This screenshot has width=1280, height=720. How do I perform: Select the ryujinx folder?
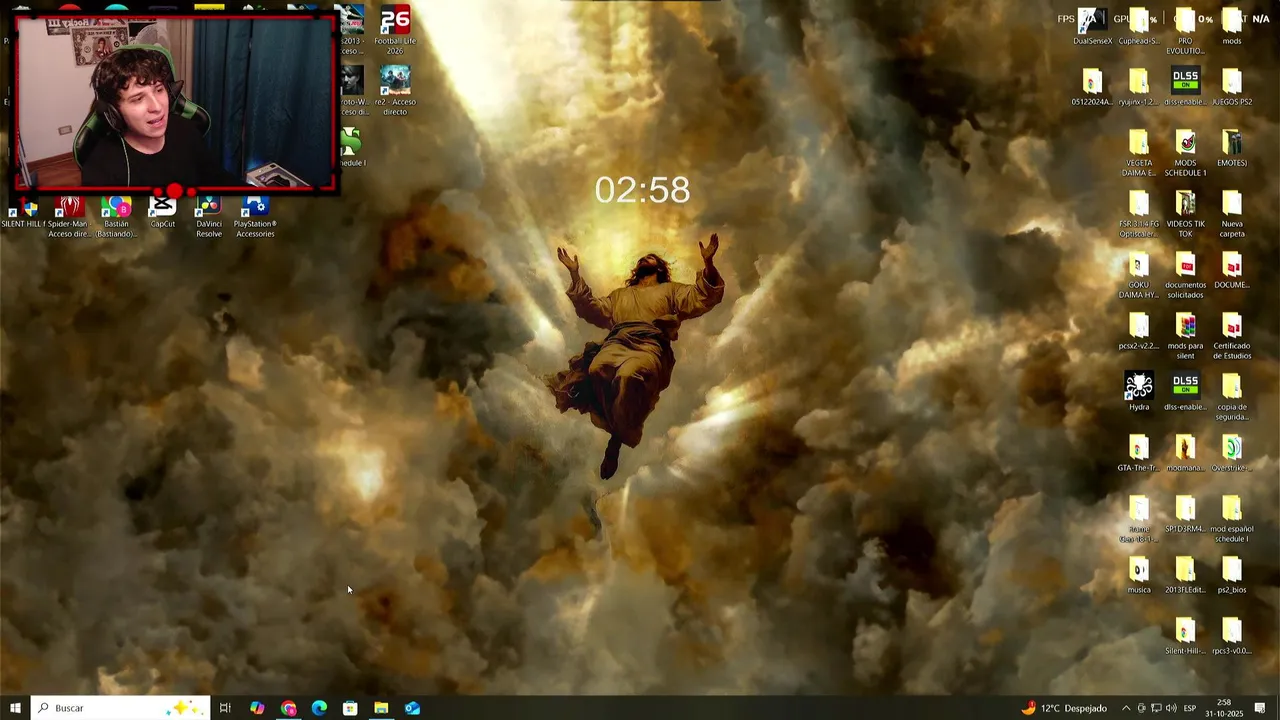[1139, 88]
